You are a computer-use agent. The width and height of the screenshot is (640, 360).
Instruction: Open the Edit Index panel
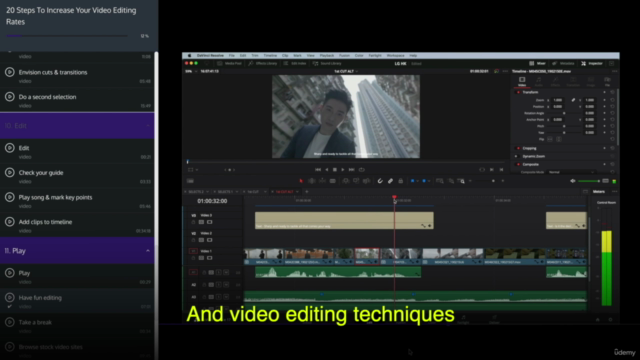pos(295,63)
